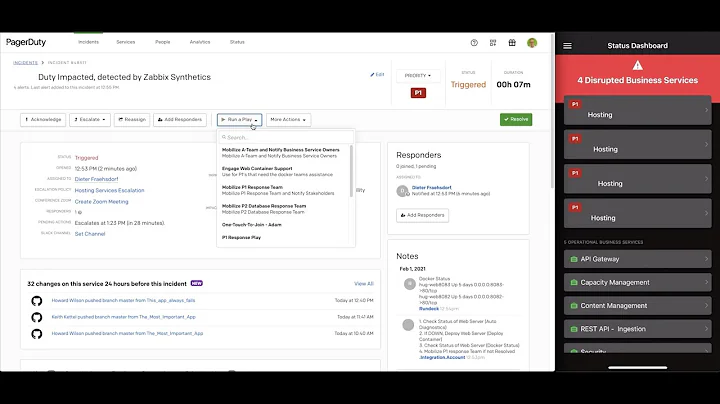Open the Escalate dropdown

(x=90, y=119)
